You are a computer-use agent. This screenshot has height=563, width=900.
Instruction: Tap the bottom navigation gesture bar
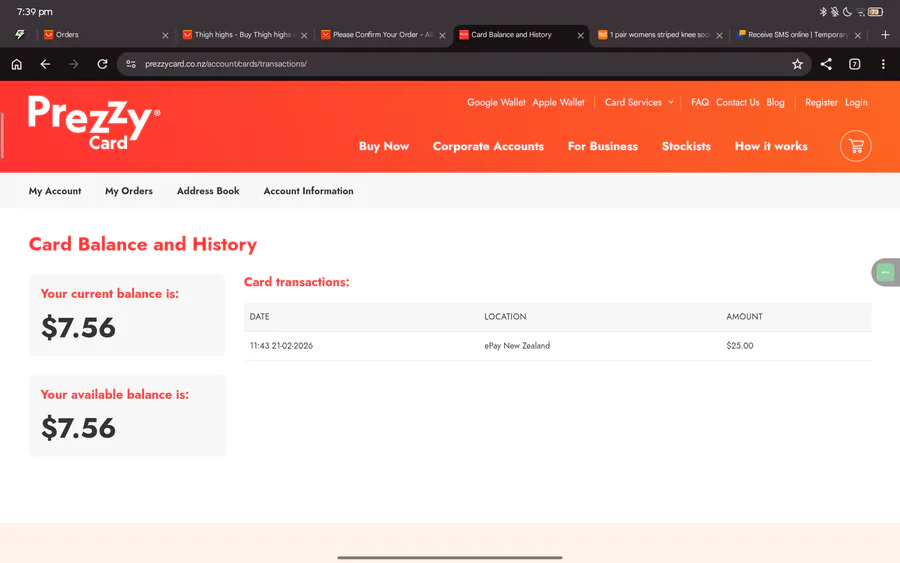(450, 557)
